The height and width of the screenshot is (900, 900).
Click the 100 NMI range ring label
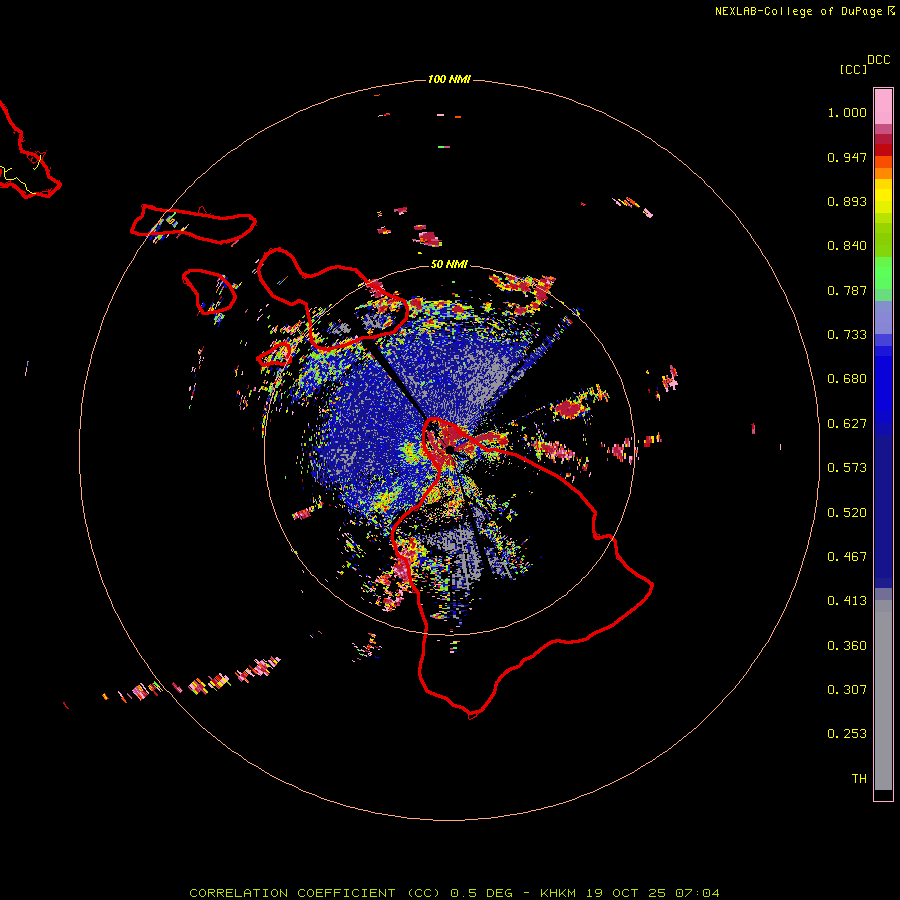click(449, 79)
